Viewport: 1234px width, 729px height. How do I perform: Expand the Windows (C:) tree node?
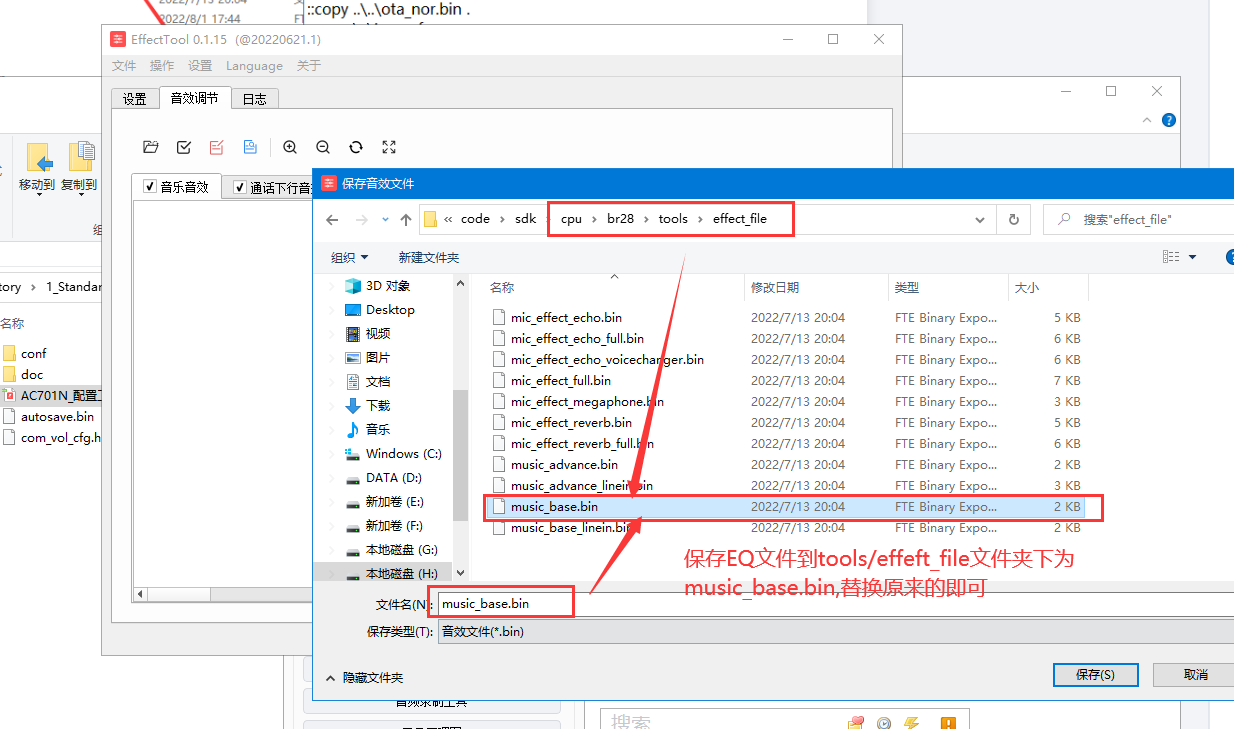(x=332, y=454)
